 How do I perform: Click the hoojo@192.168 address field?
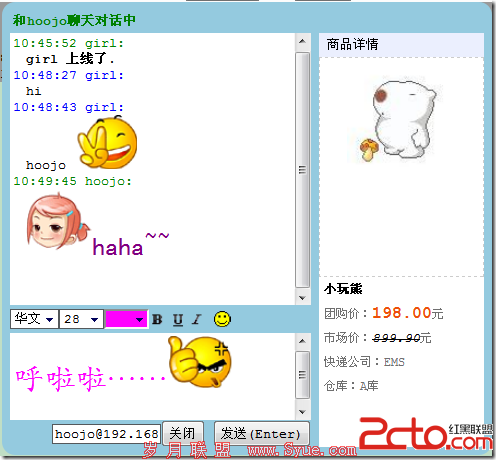click(x=107, y=434)
